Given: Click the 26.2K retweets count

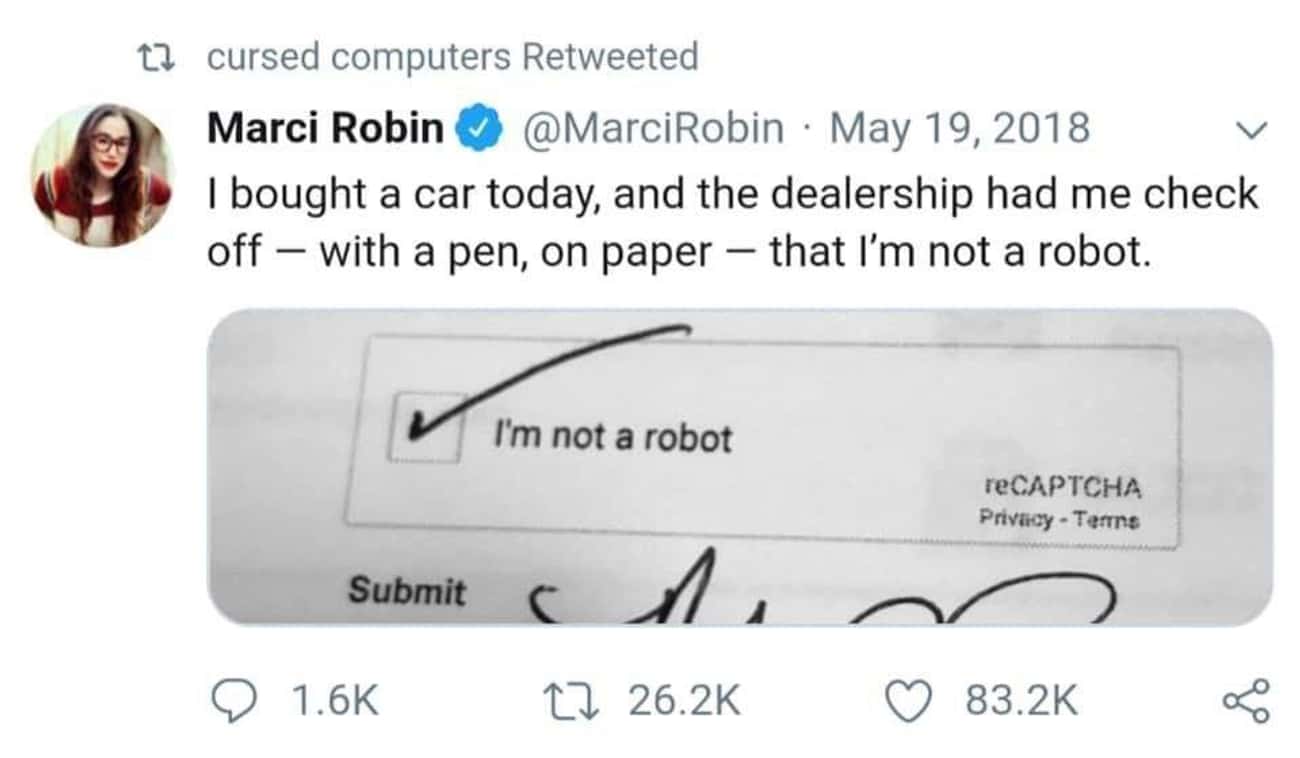Looking at the screenshot, I should [684, 700].
